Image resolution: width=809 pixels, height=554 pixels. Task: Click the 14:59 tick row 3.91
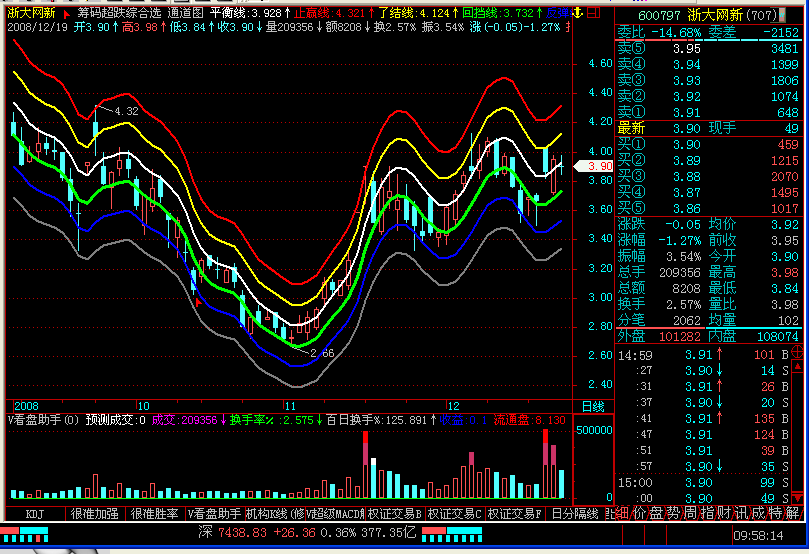tap(704, 355)
